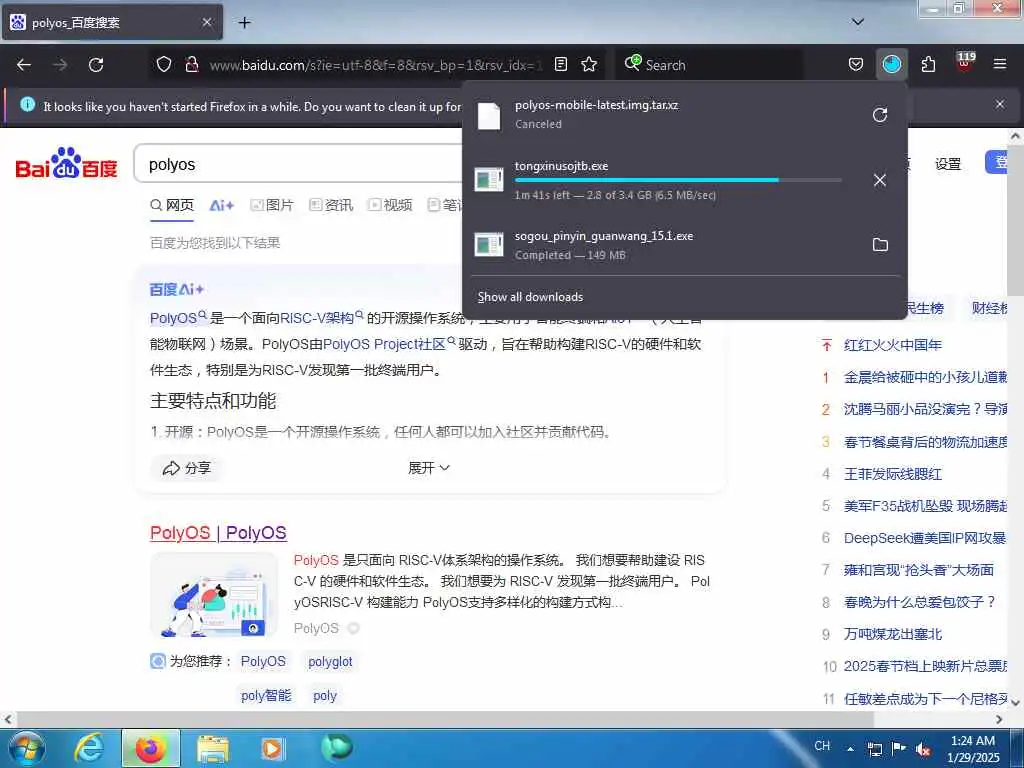Open the RISC-V架构 link
This screenshot has width=1024, height=768.
coord(317,318)
